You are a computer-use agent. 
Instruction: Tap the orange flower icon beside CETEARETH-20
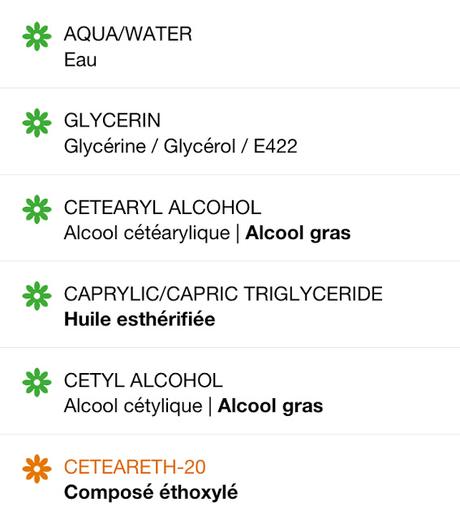click(37, 469)
